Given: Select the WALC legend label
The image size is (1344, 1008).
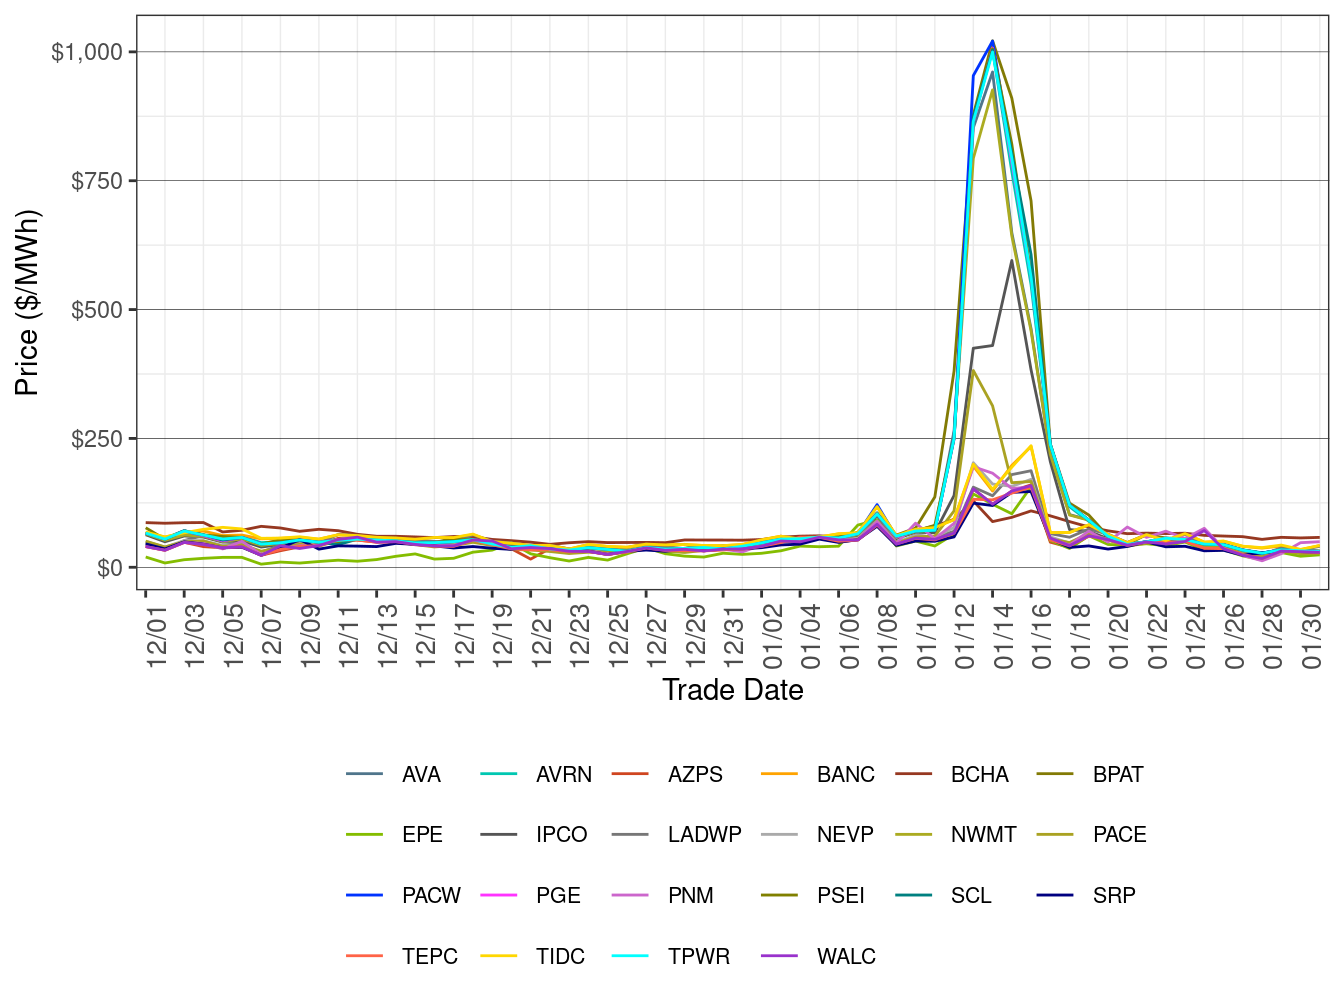Looking at the screenshot, I should click(846, 957).
